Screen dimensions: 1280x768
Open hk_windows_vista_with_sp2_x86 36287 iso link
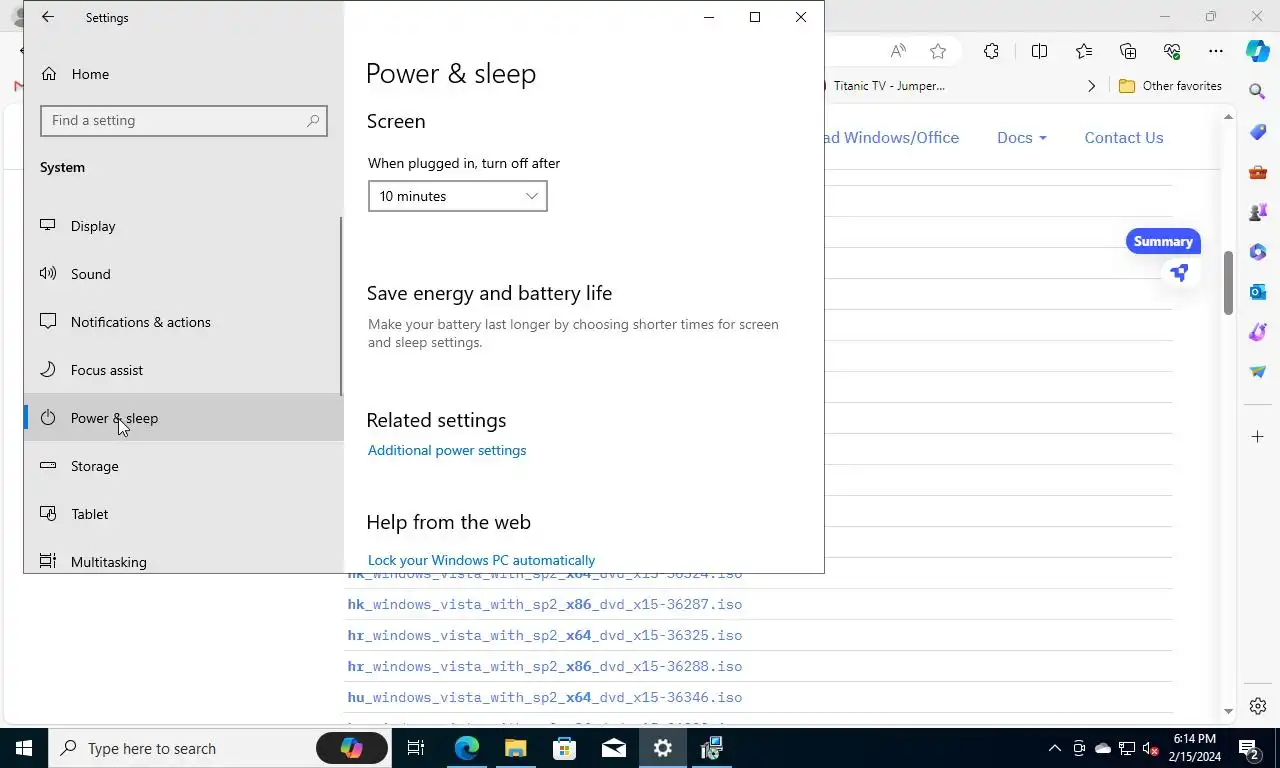point(545,604)
